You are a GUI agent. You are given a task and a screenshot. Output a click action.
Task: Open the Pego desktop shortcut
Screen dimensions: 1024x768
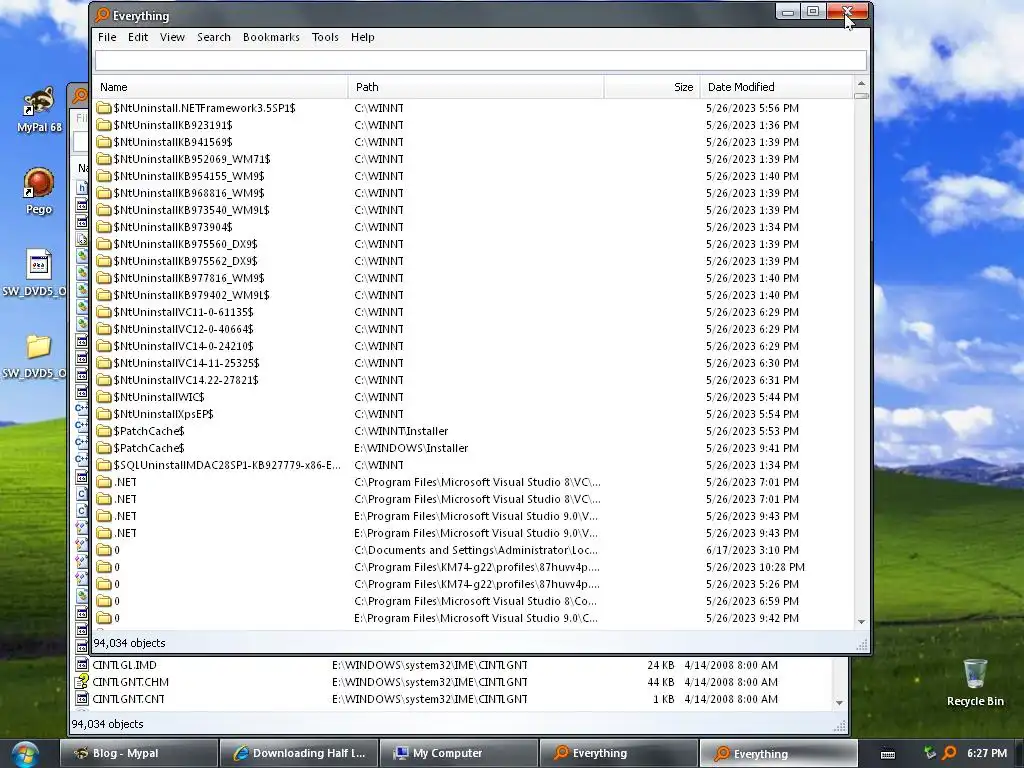click(39, 191)
